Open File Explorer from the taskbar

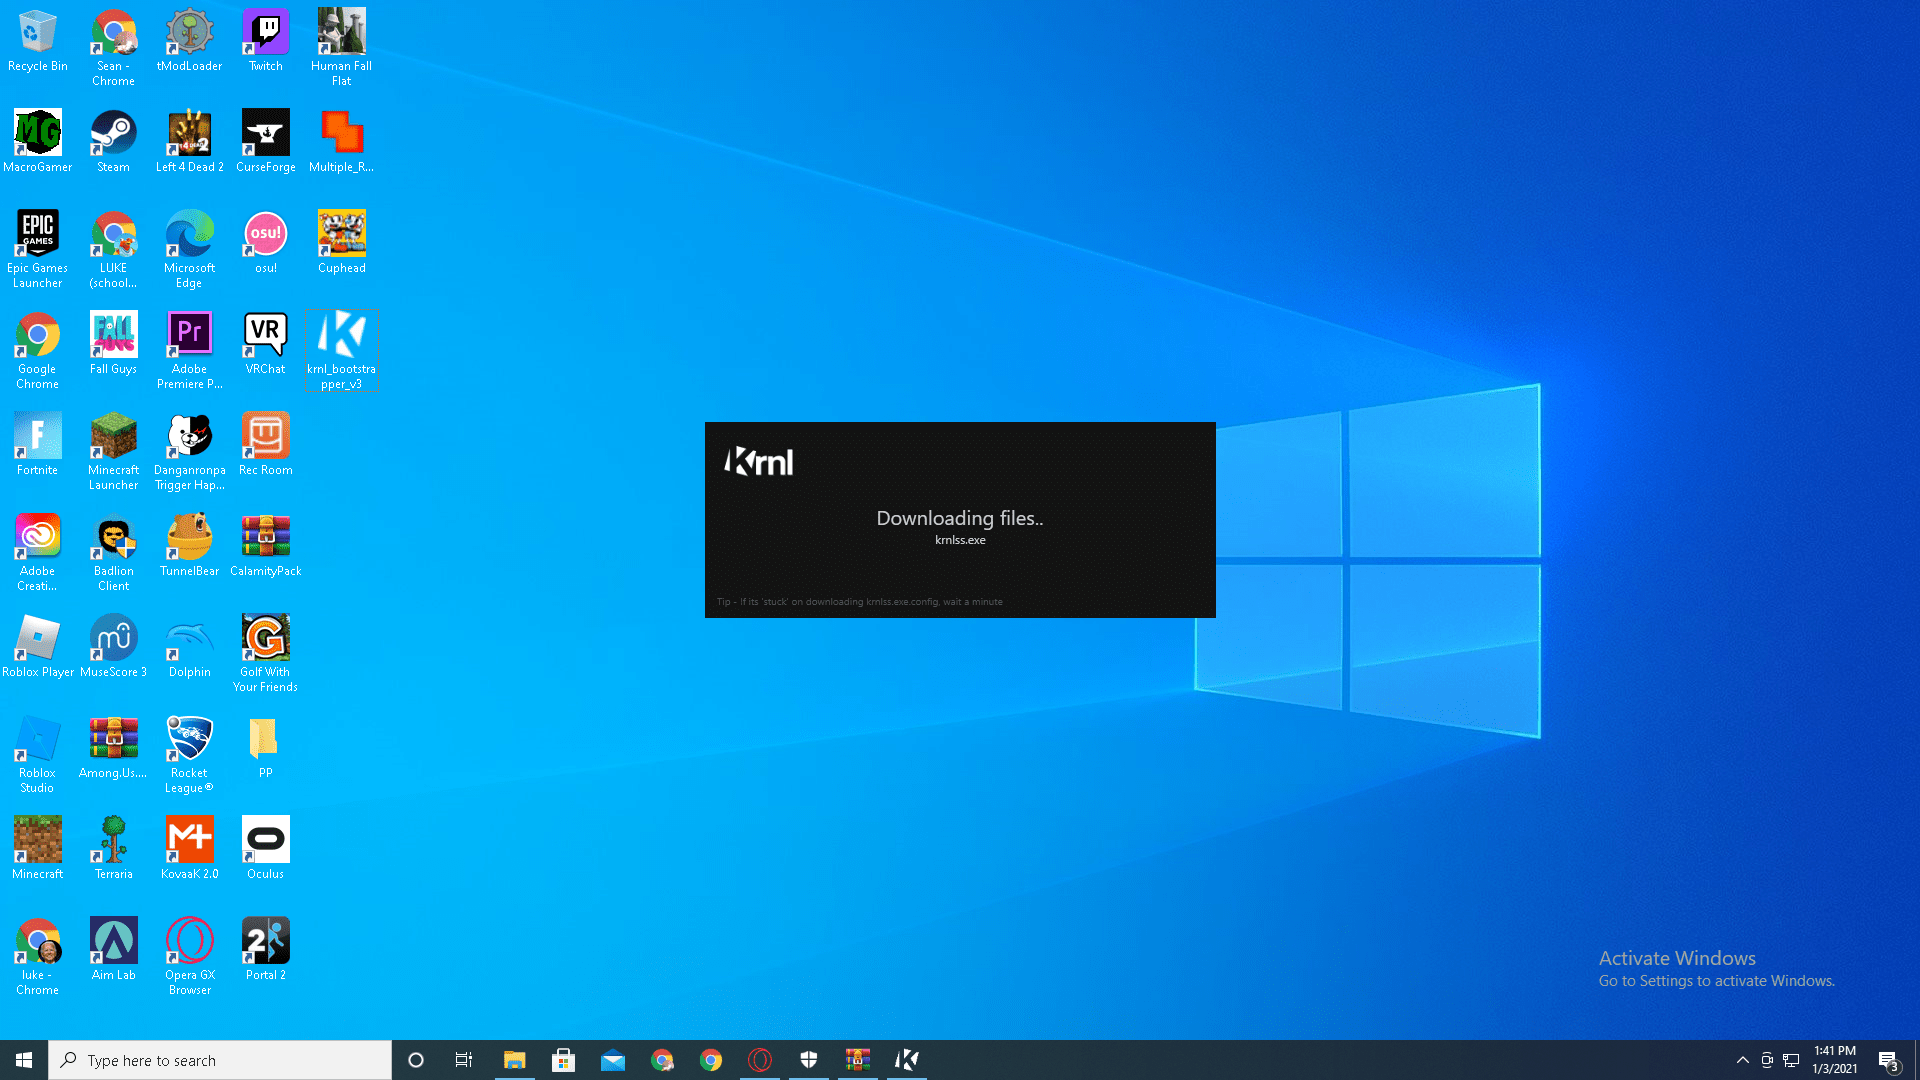click(514, 1060)
